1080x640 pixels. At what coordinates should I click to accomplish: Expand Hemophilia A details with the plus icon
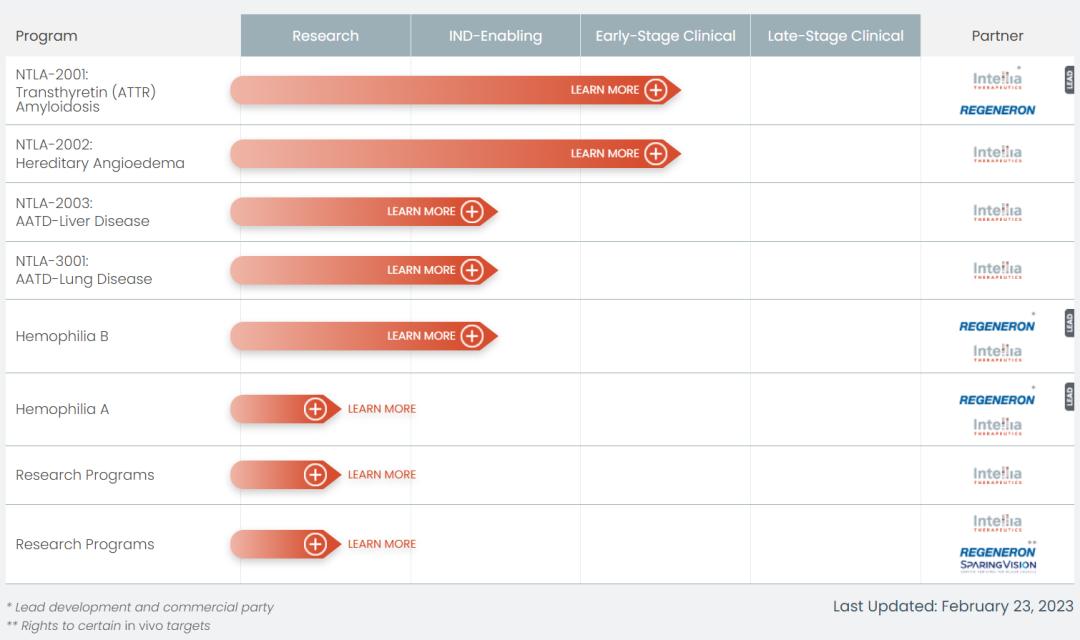click(315, 409)
